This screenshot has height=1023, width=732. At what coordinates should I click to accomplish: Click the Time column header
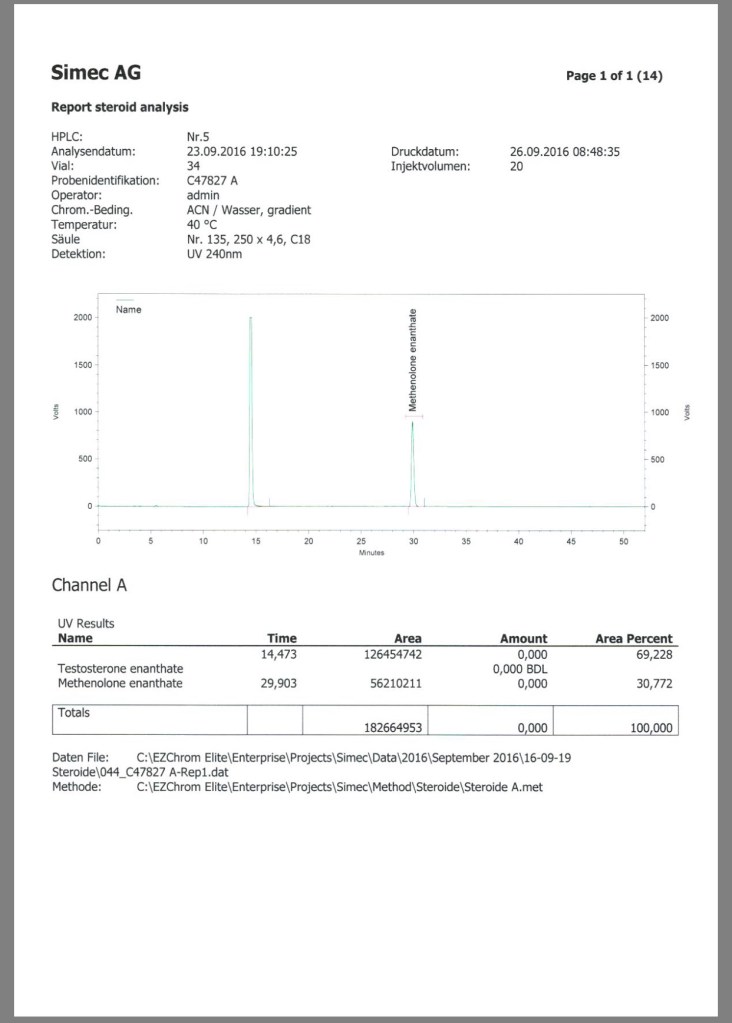(282, 638)
